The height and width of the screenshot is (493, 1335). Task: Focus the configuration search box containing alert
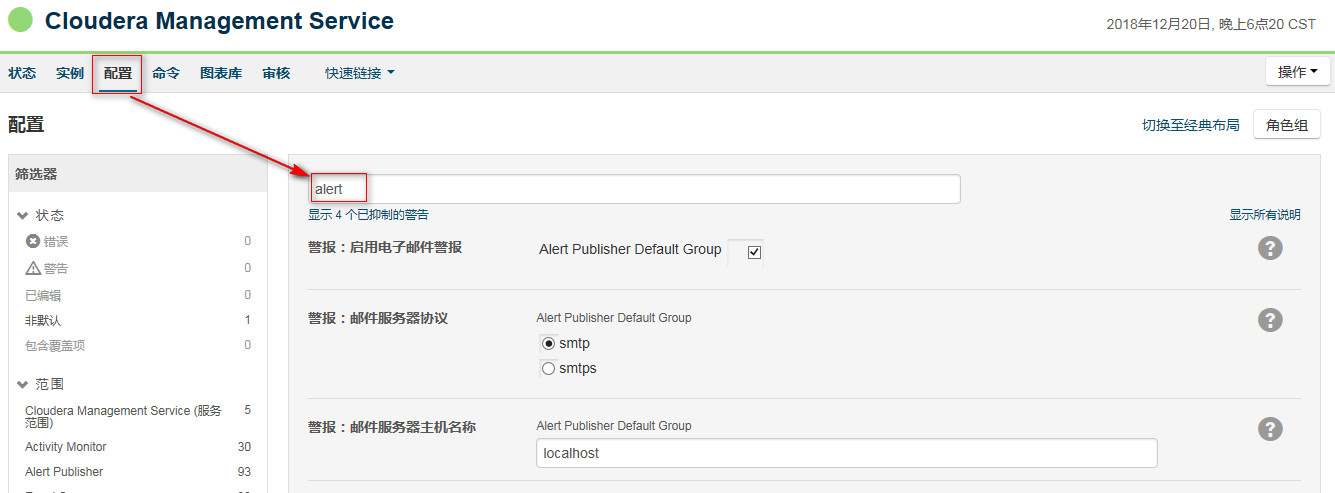pos(634,189)
